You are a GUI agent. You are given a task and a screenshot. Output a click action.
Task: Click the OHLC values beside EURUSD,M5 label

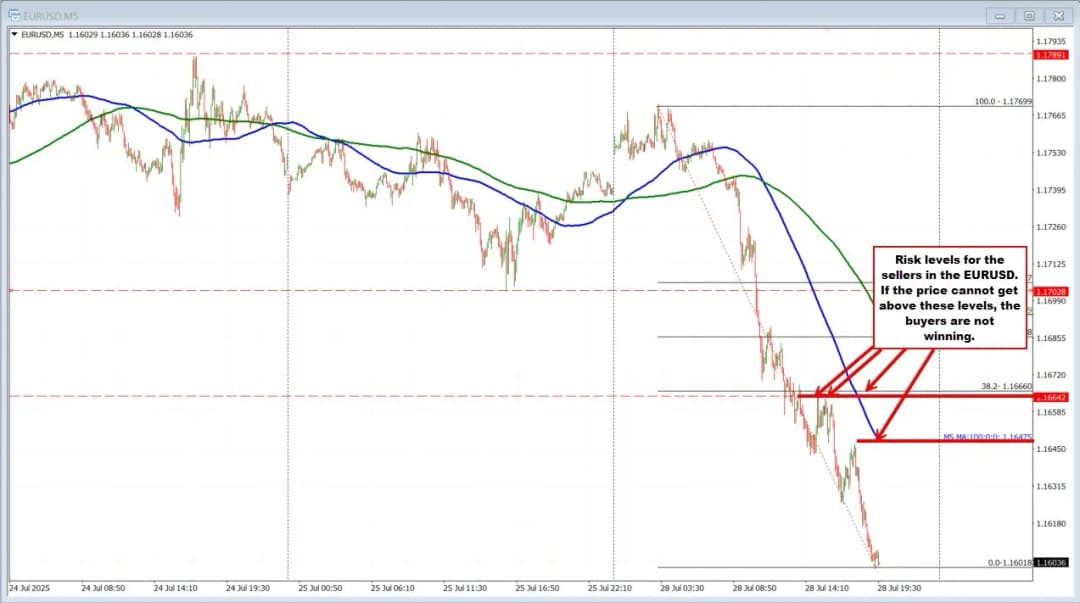[126, 34]
